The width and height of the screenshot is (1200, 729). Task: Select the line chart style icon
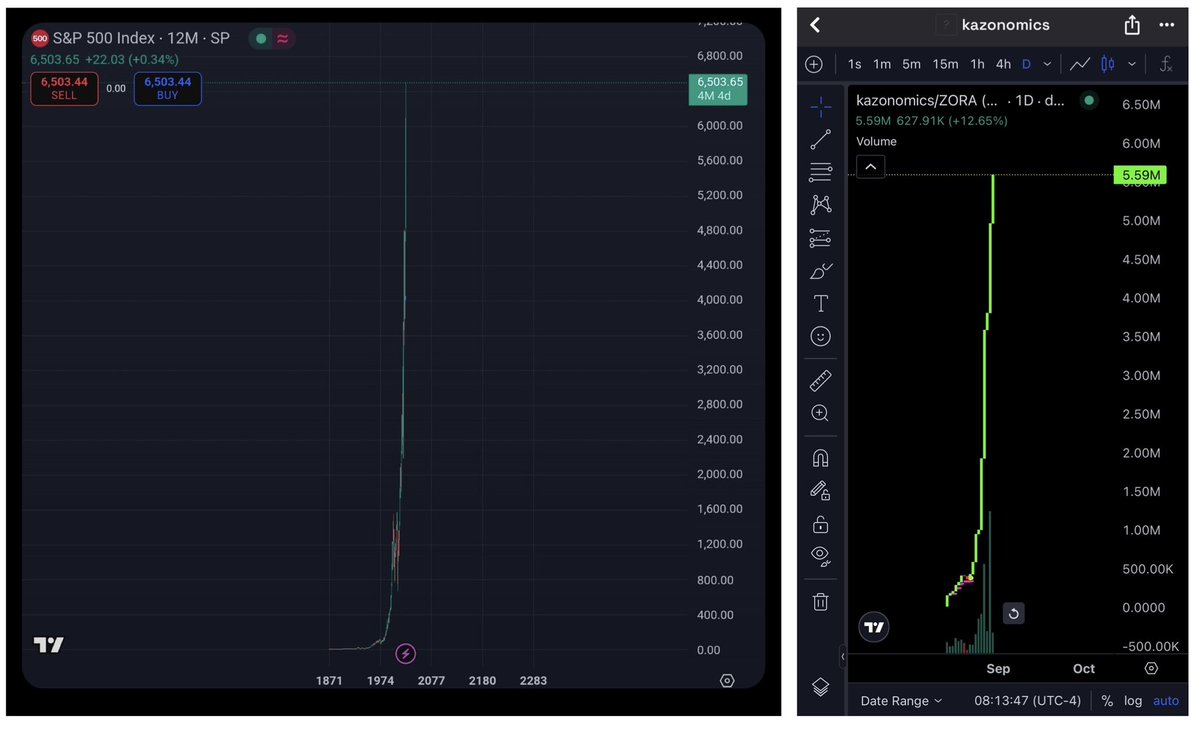point(1080,64)
